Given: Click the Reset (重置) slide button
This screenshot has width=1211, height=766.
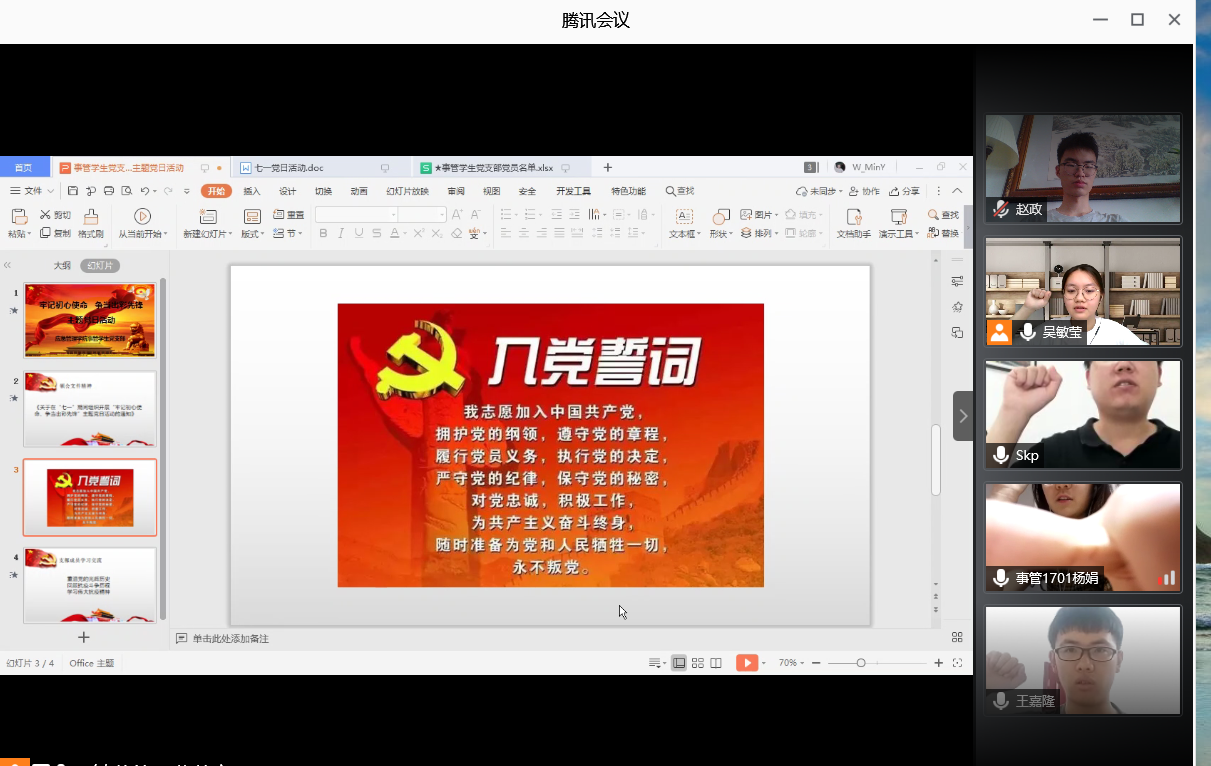Looking at the screenshot, I should click(x=288, y=215).
